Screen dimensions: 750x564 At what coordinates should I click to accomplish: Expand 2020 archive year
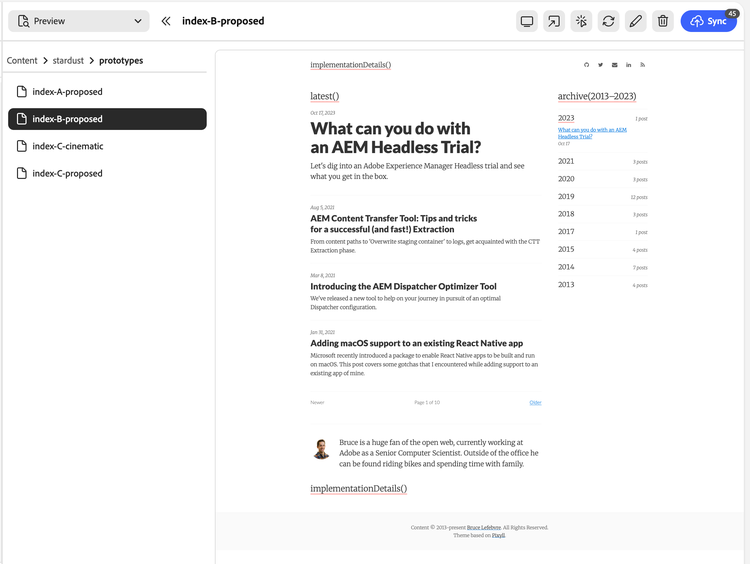566,179
